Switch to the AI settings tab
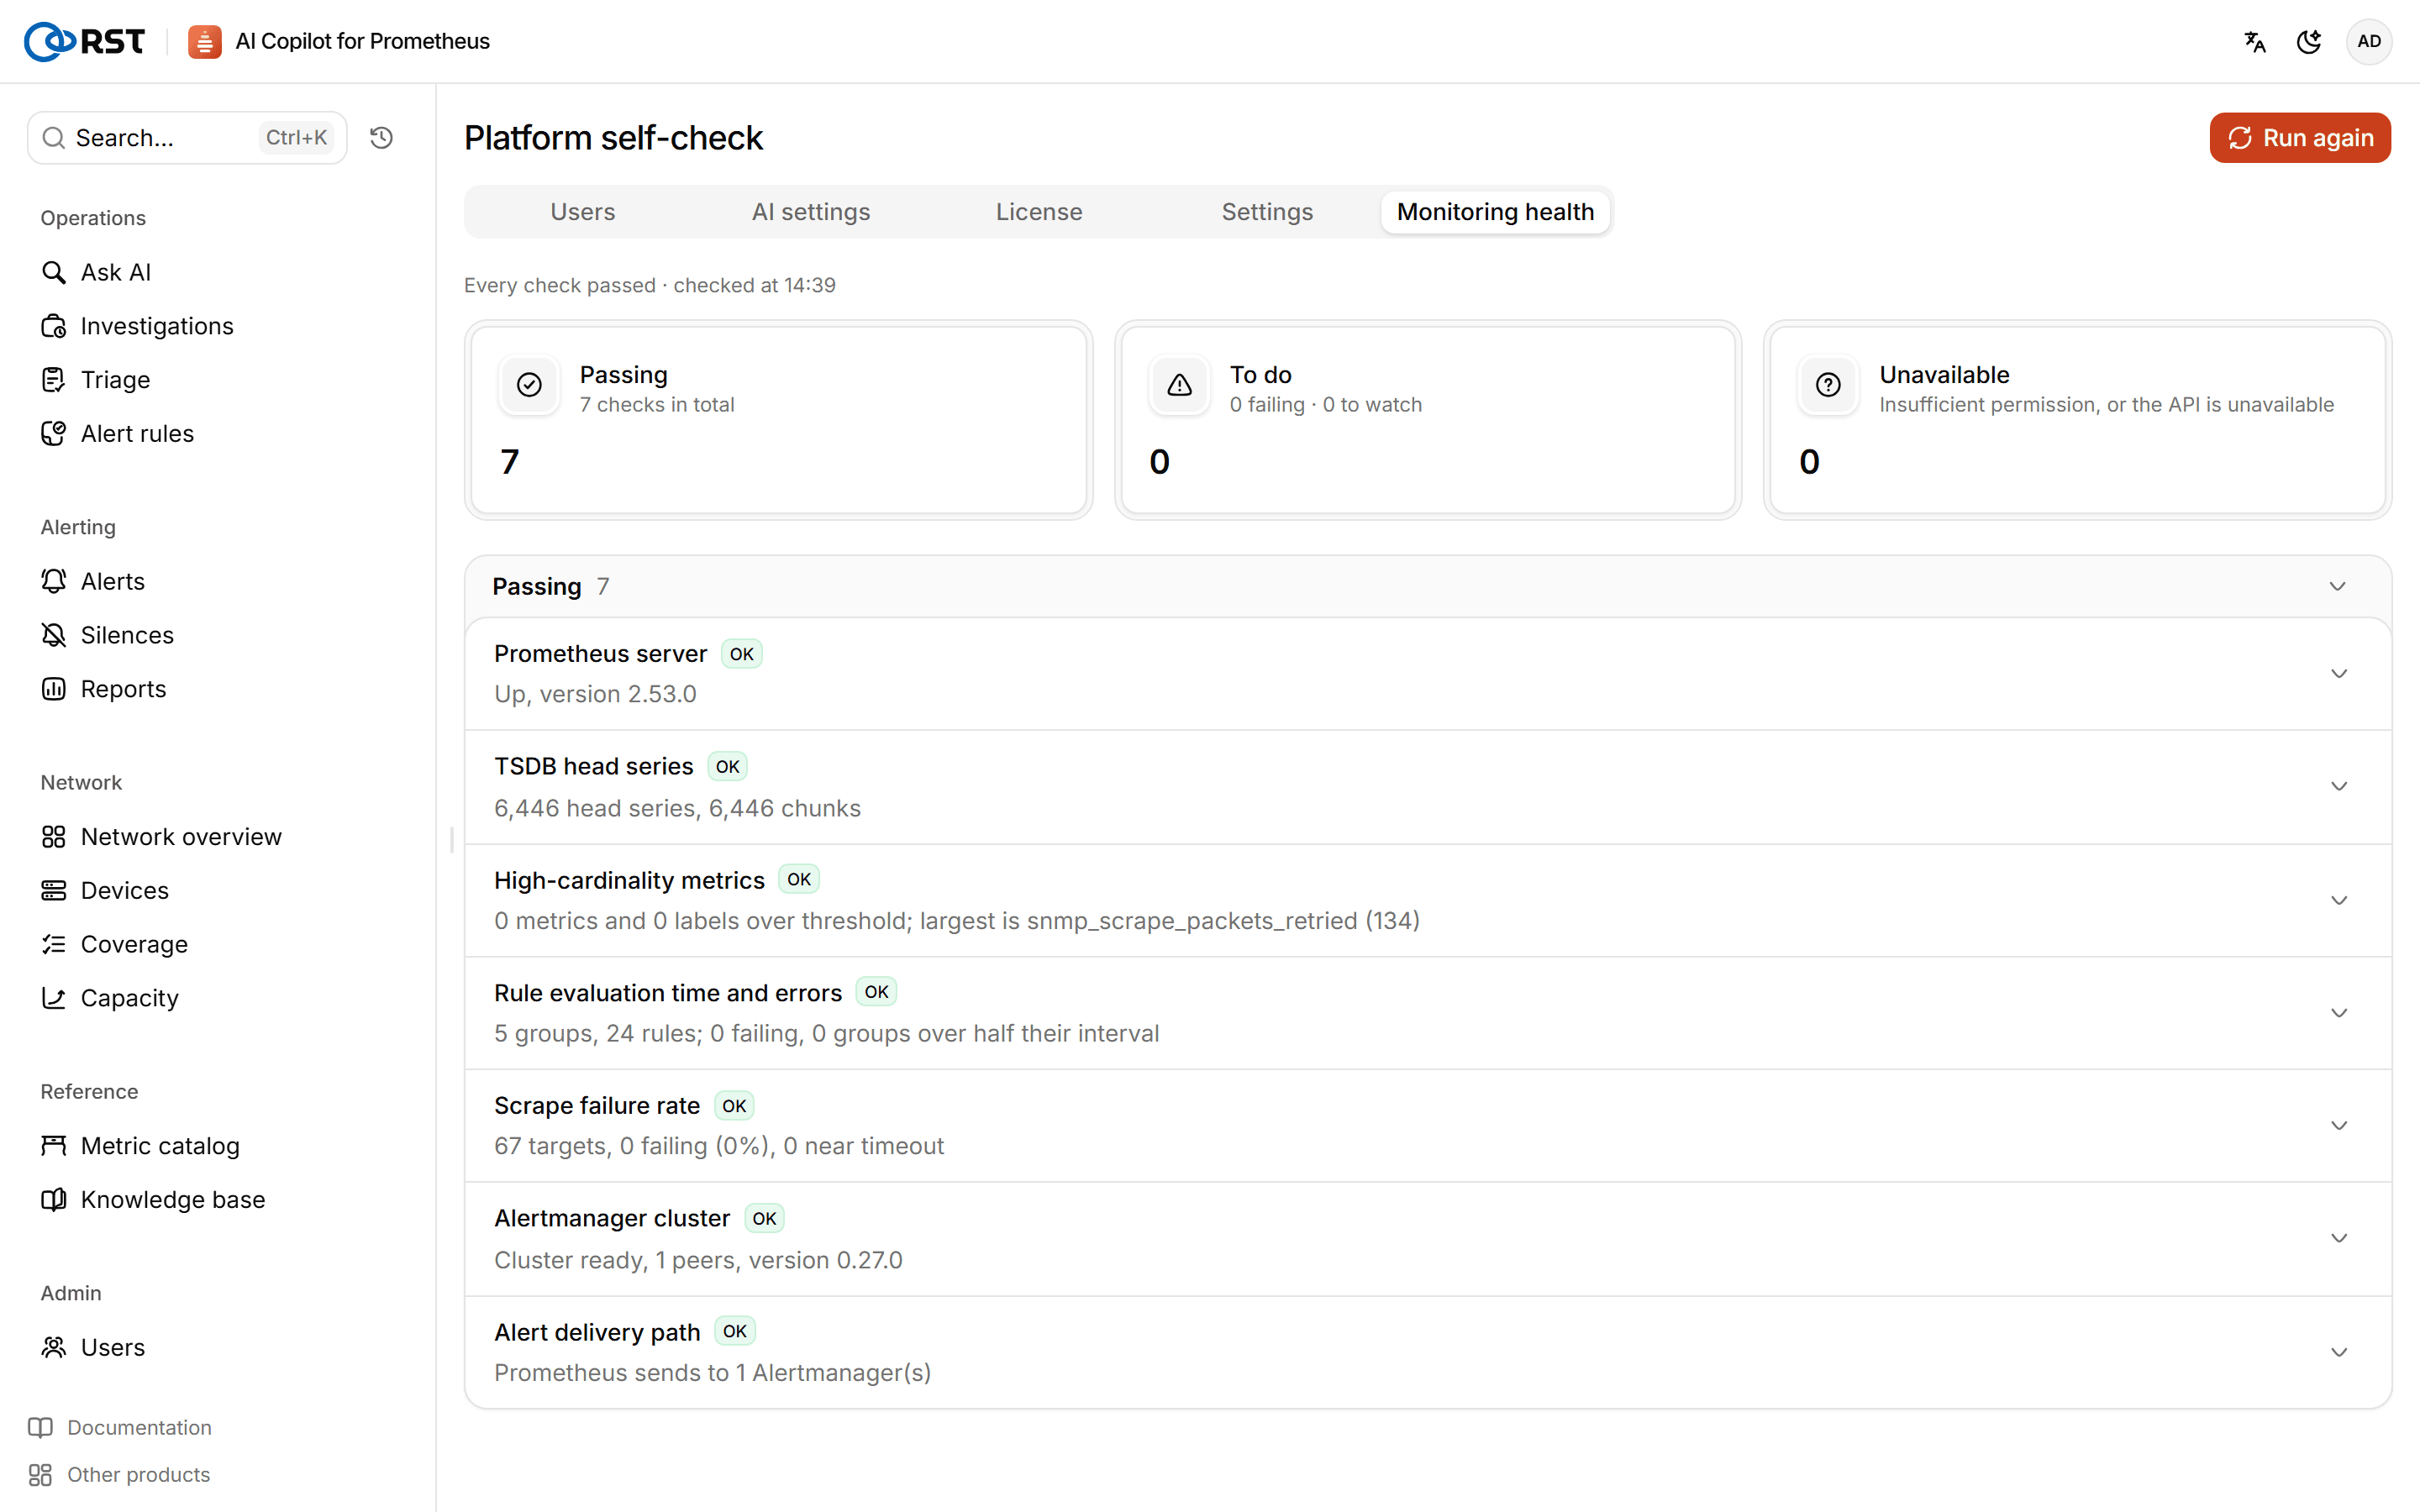Viewport: 2420px width, 1512px height. 811,212
